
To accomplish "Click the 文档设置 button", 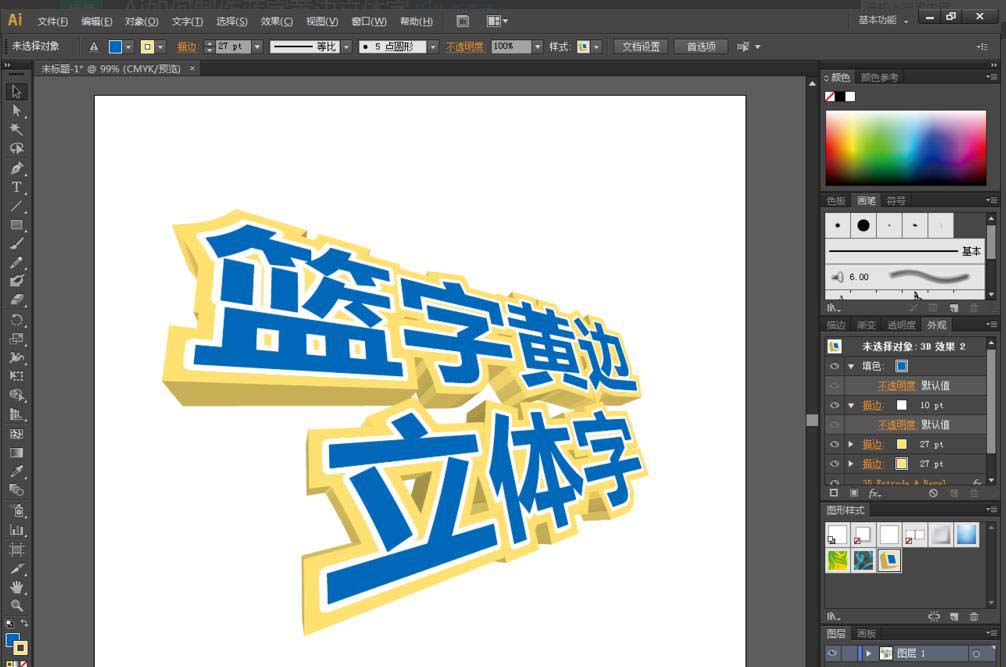I will 641,47.
